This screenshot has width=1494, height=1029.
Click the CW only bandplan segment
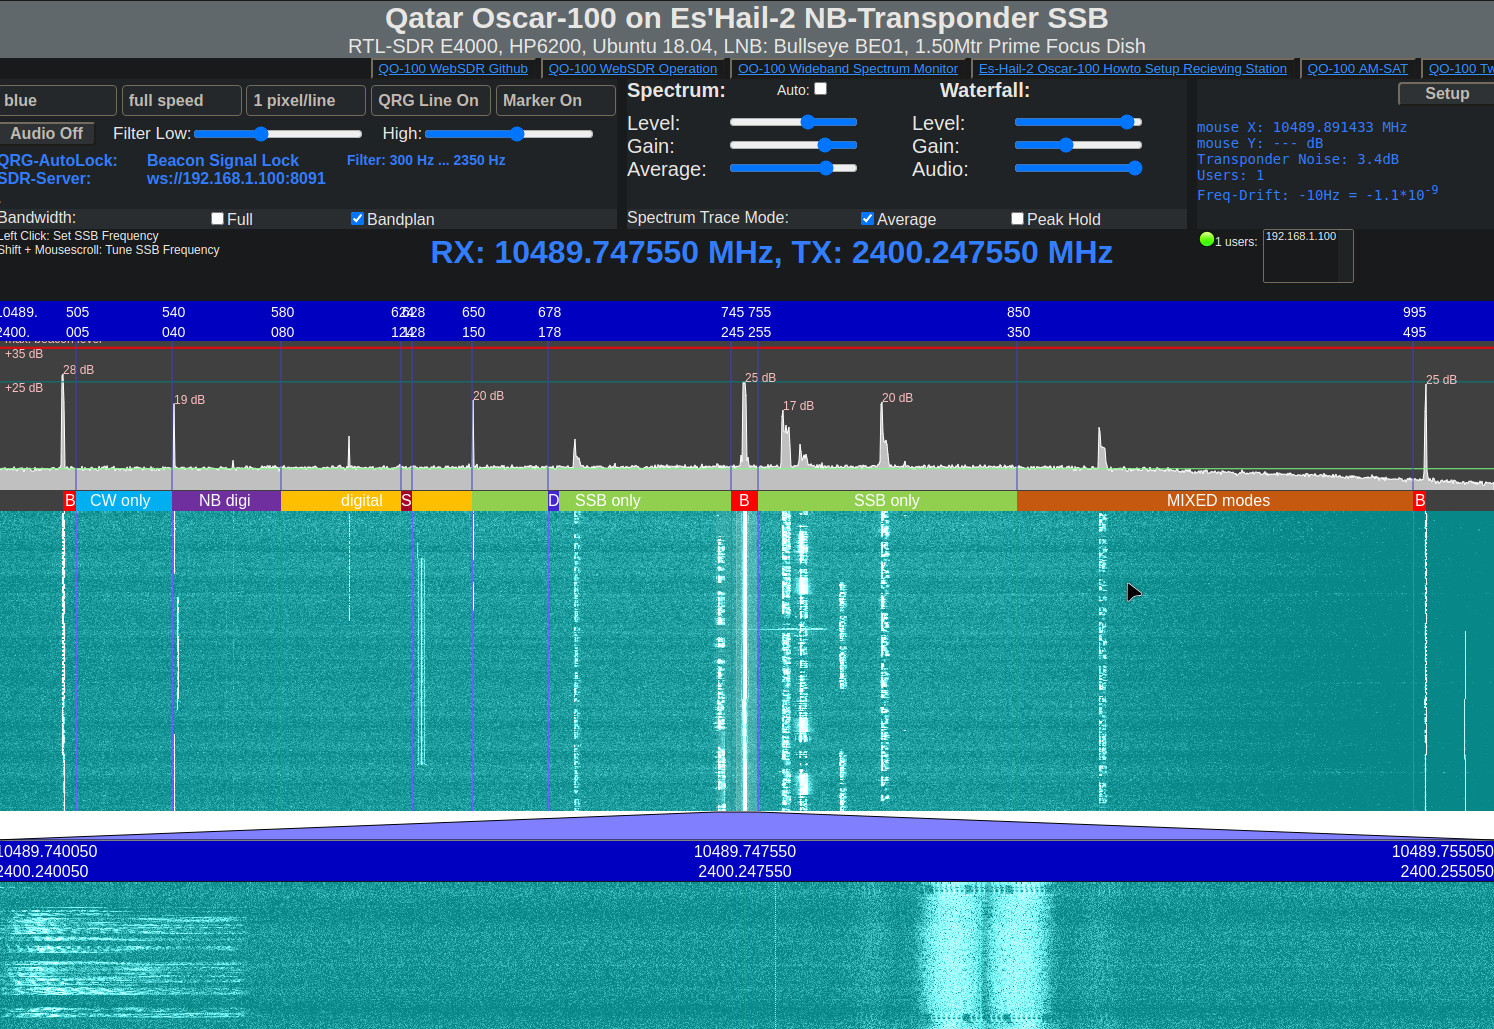[123, 501]
